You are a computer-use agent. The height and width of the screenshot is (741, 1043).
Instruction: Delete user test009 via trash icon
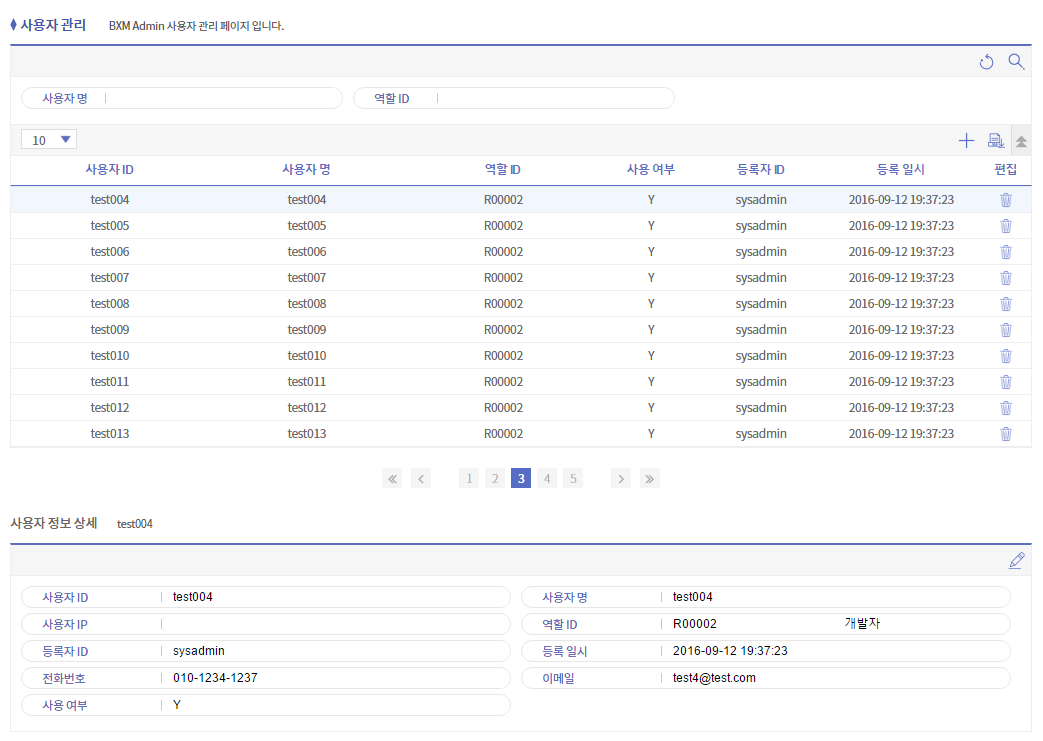1006,329
